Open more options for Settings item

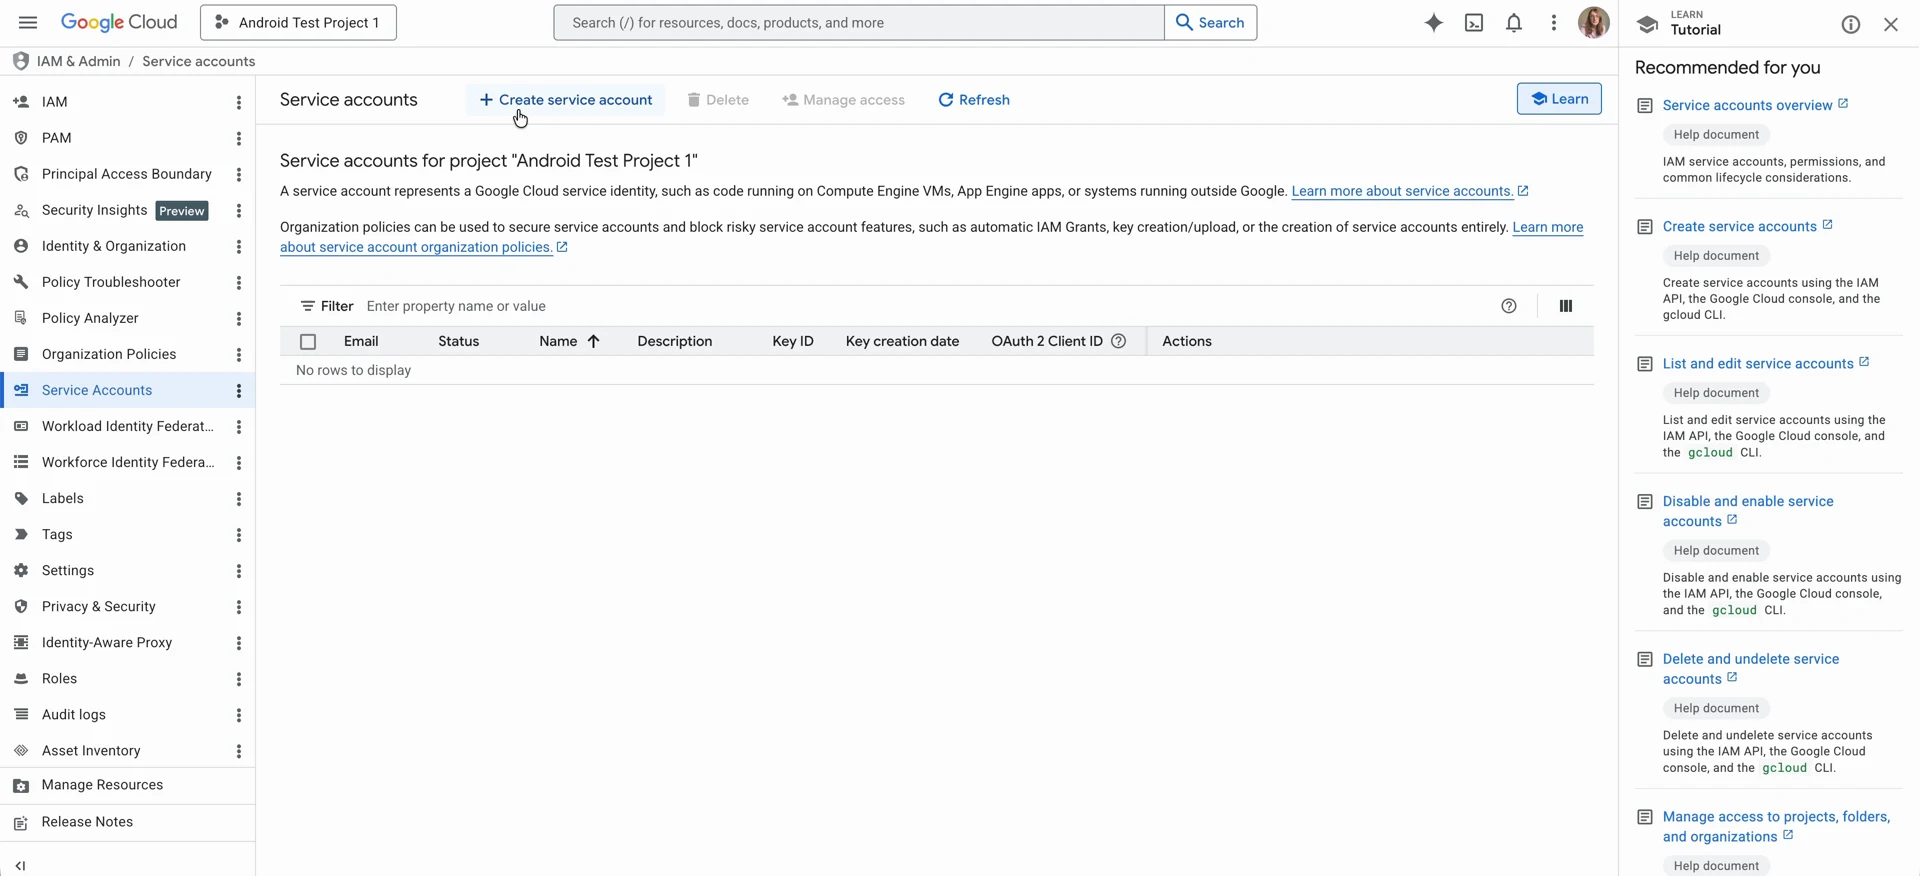coord(238,570)
